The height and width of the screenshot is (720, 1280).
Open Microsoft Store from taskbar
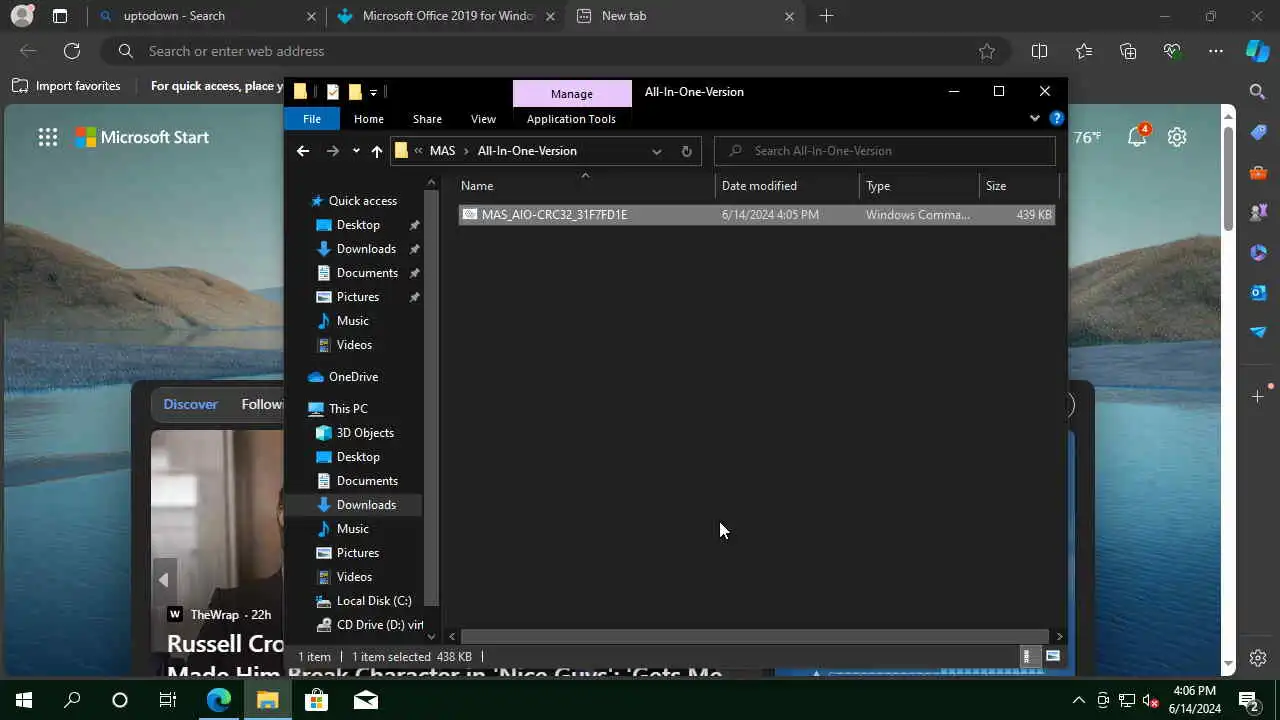pyautogui.click(x=316, y=700)
